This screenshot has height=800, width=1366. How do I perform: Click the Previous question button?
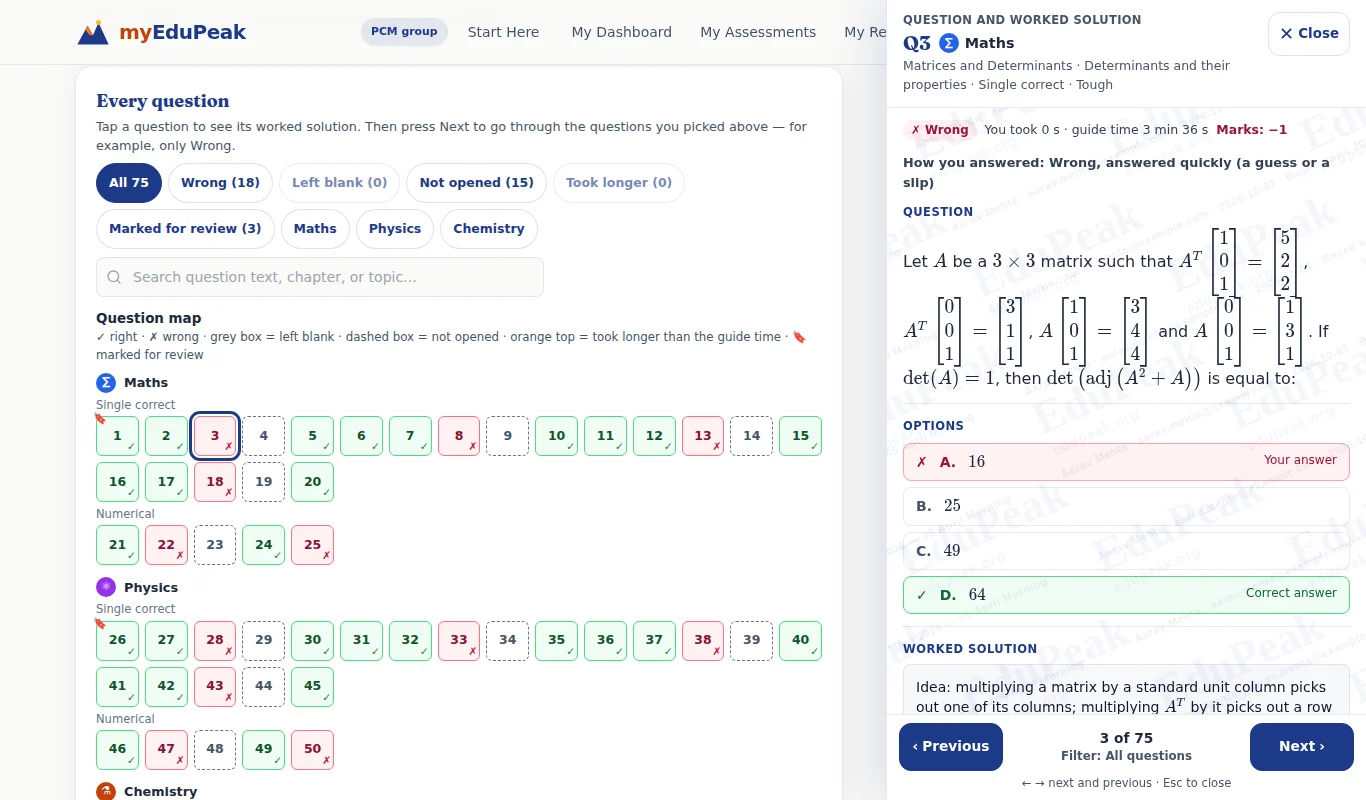[x=950, y=747]
